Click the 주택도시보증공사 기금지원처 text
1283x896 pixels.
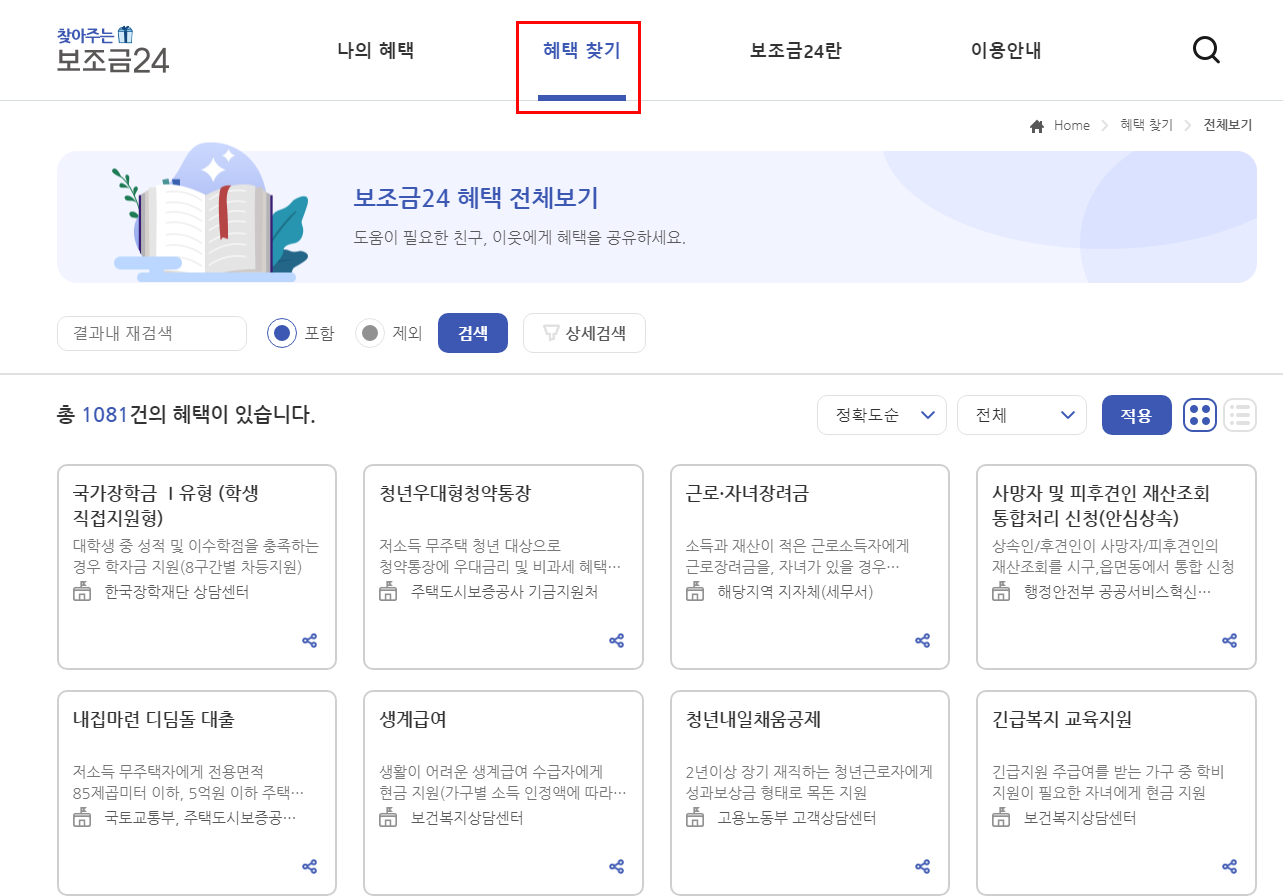pos(505,592)
